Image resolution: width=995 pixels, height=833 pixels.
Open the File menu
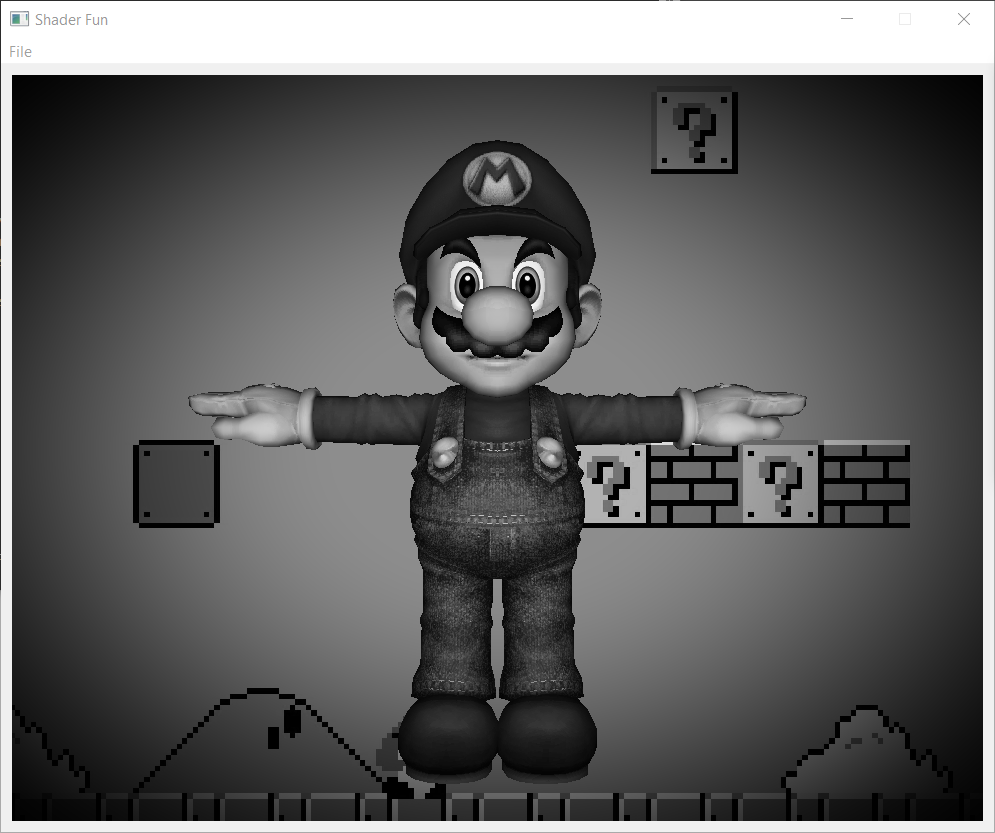(x=20, y=51)
